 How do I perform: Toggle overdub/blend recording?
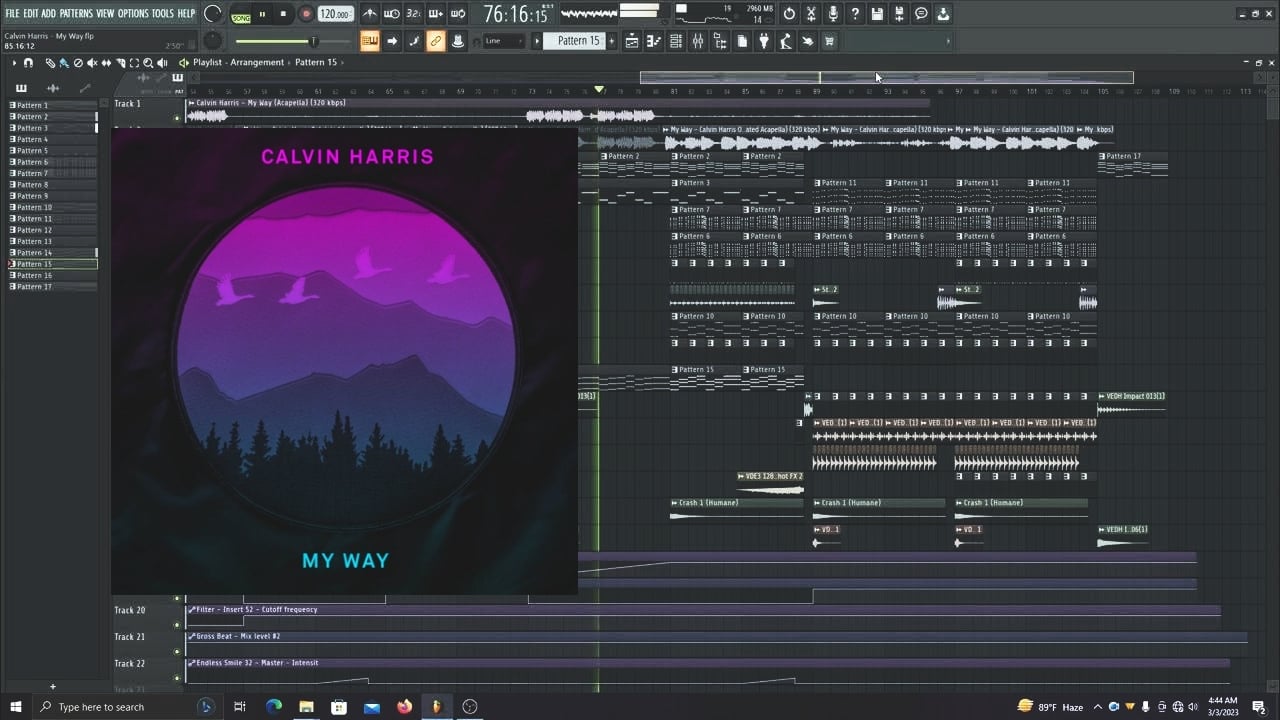436,14
